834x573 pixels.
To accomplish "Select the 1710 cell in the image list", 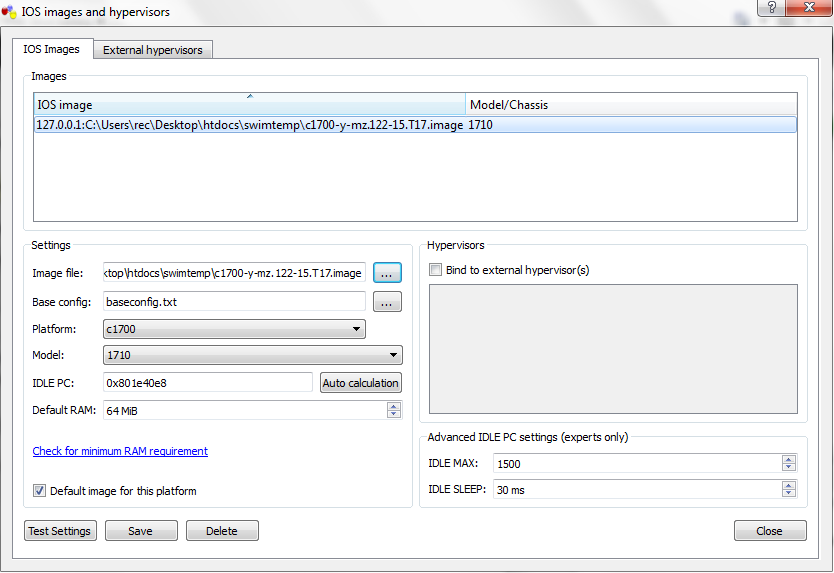I will (x=480, y=125).
